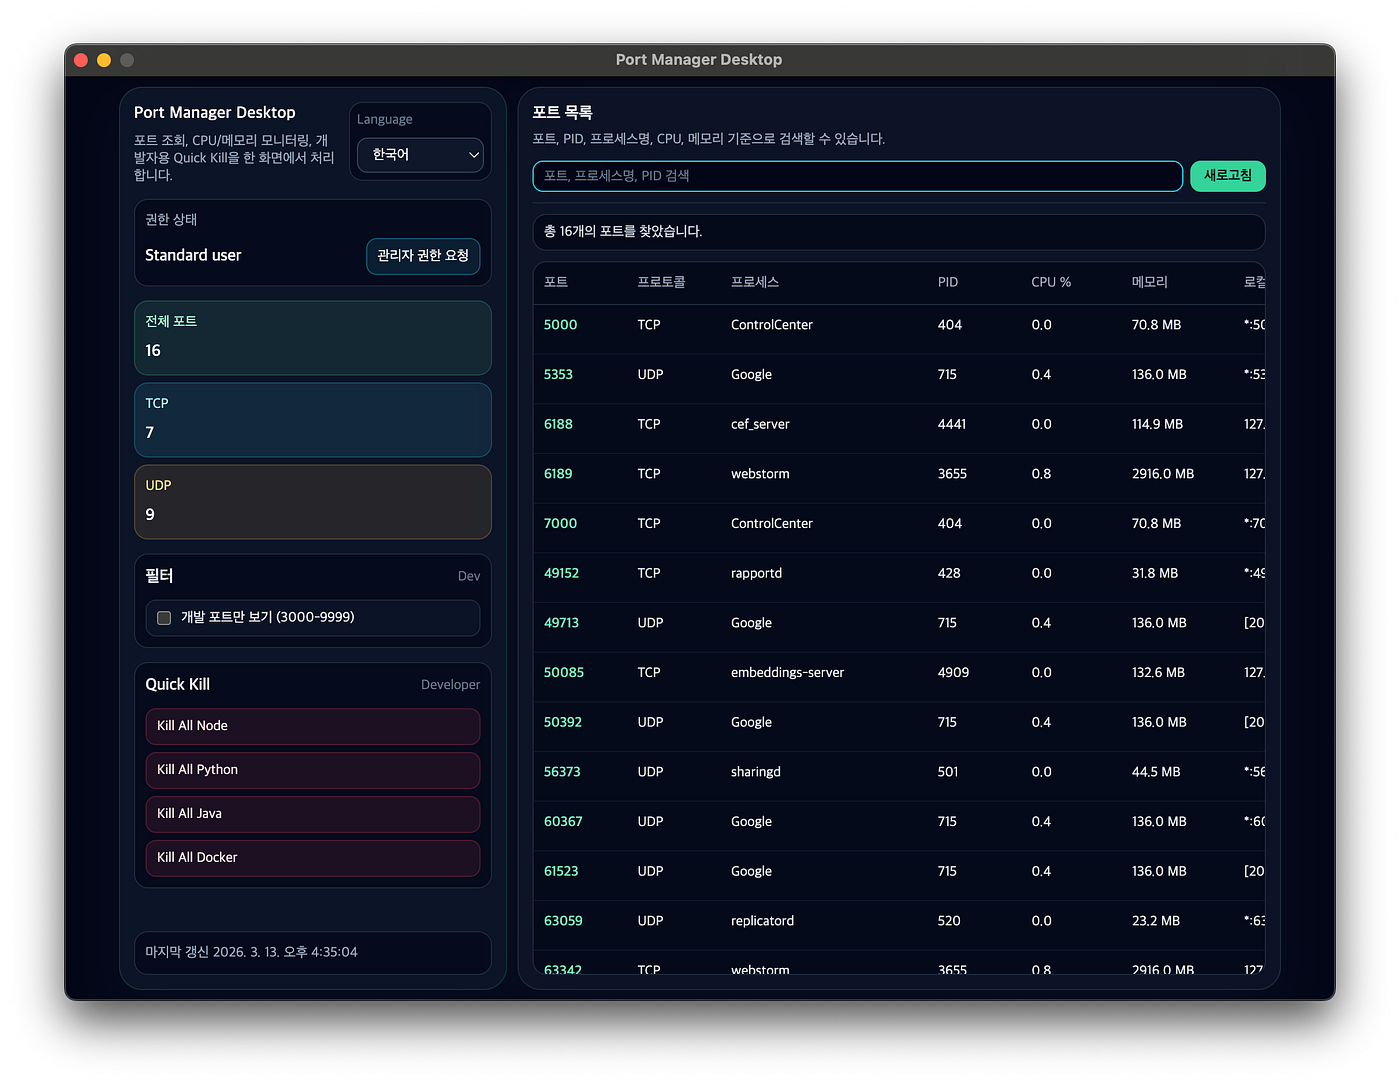The image size is (1400, 1086).
Task: Minimize the window with the yellow button
Action: pyautogui.click(x=104, y=60)
